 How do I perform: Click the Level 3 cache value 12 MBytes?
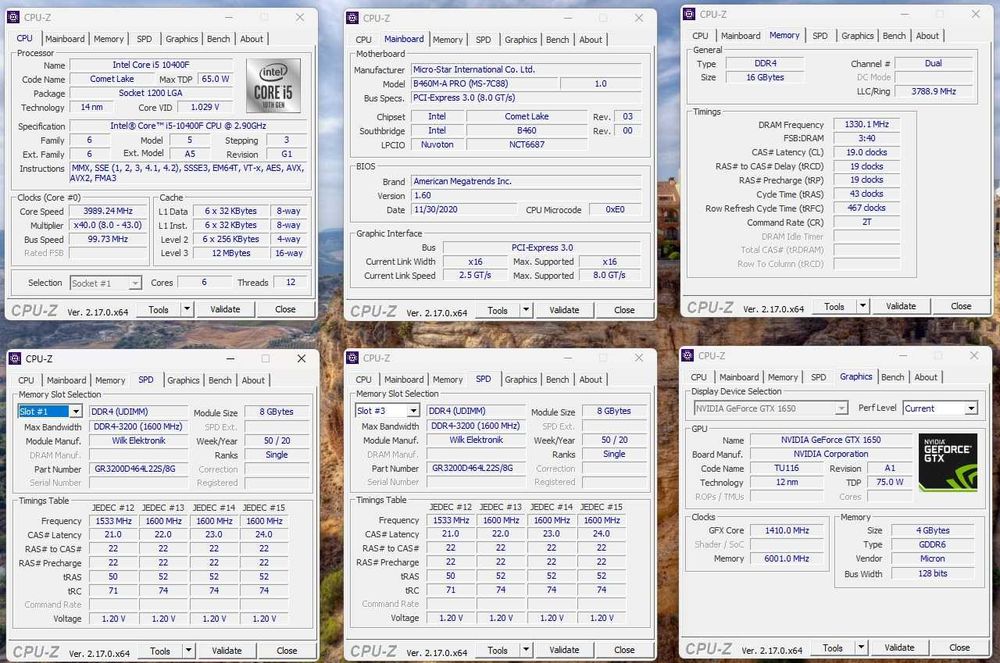click(x=231, y=253)
